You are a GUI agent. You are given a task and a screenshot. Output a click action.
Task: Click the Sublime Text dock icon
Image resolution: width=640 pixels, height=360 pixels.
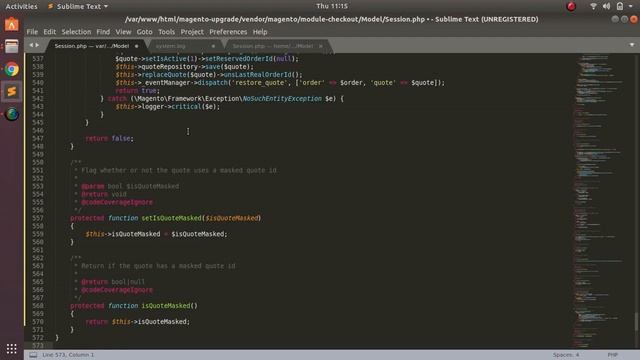pyautogui.click(x=12, y=91)
